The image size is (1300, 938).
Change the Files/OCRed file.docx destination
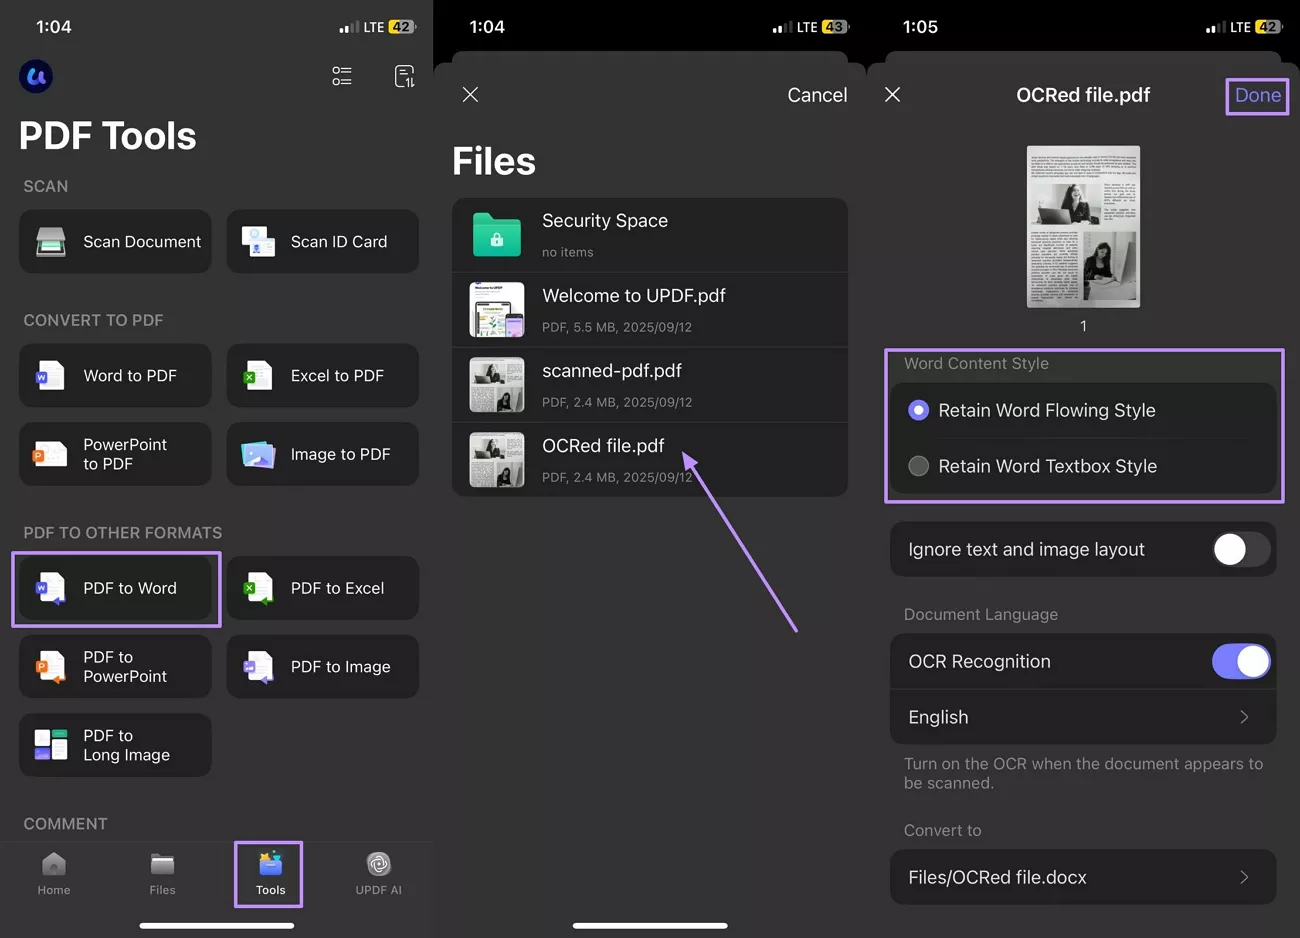1083,877
